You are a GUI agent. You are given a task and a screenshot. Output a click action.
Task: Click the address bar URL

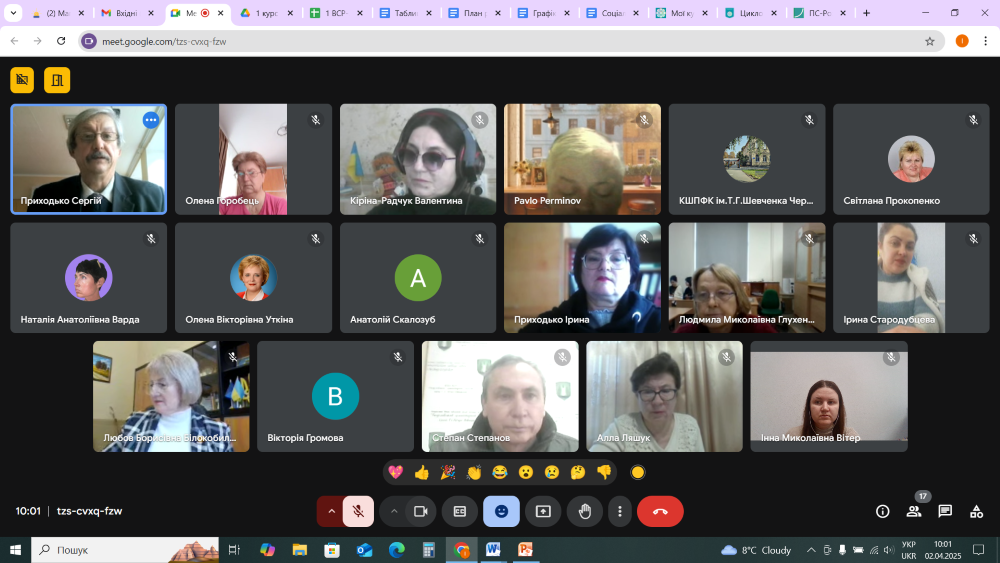(x=164, y=41)
